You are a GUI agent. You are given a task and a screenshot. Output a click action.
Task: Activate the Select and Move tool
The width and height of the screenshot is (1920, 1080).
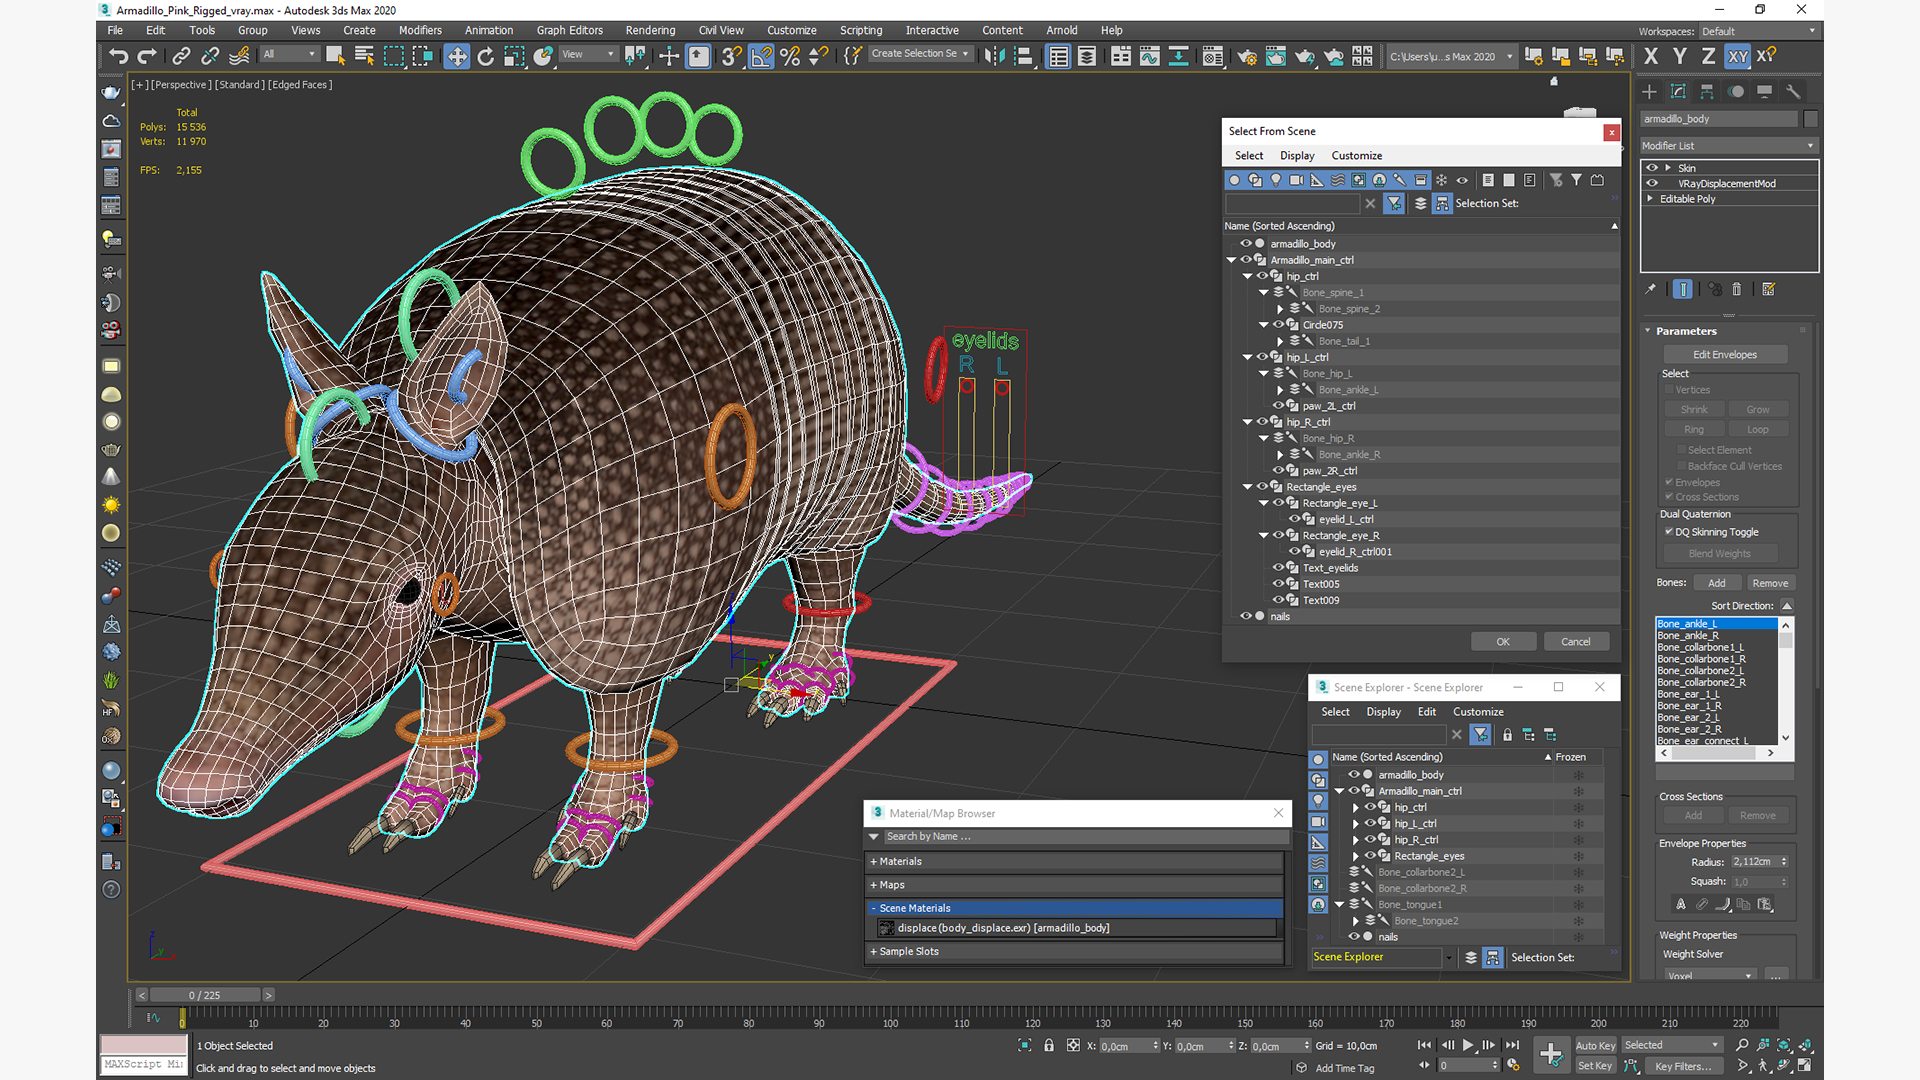(x=456, y=56)
